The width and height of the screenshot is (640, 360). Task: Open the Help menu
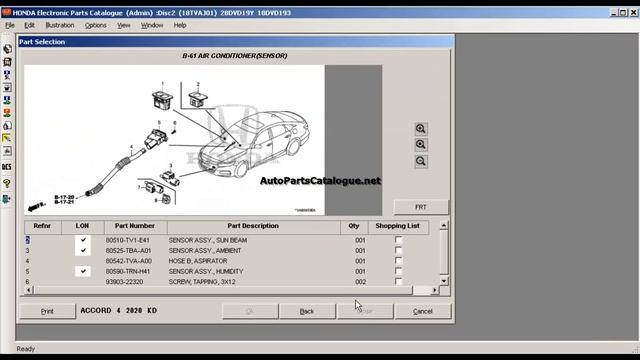click(x=180, y=25)
